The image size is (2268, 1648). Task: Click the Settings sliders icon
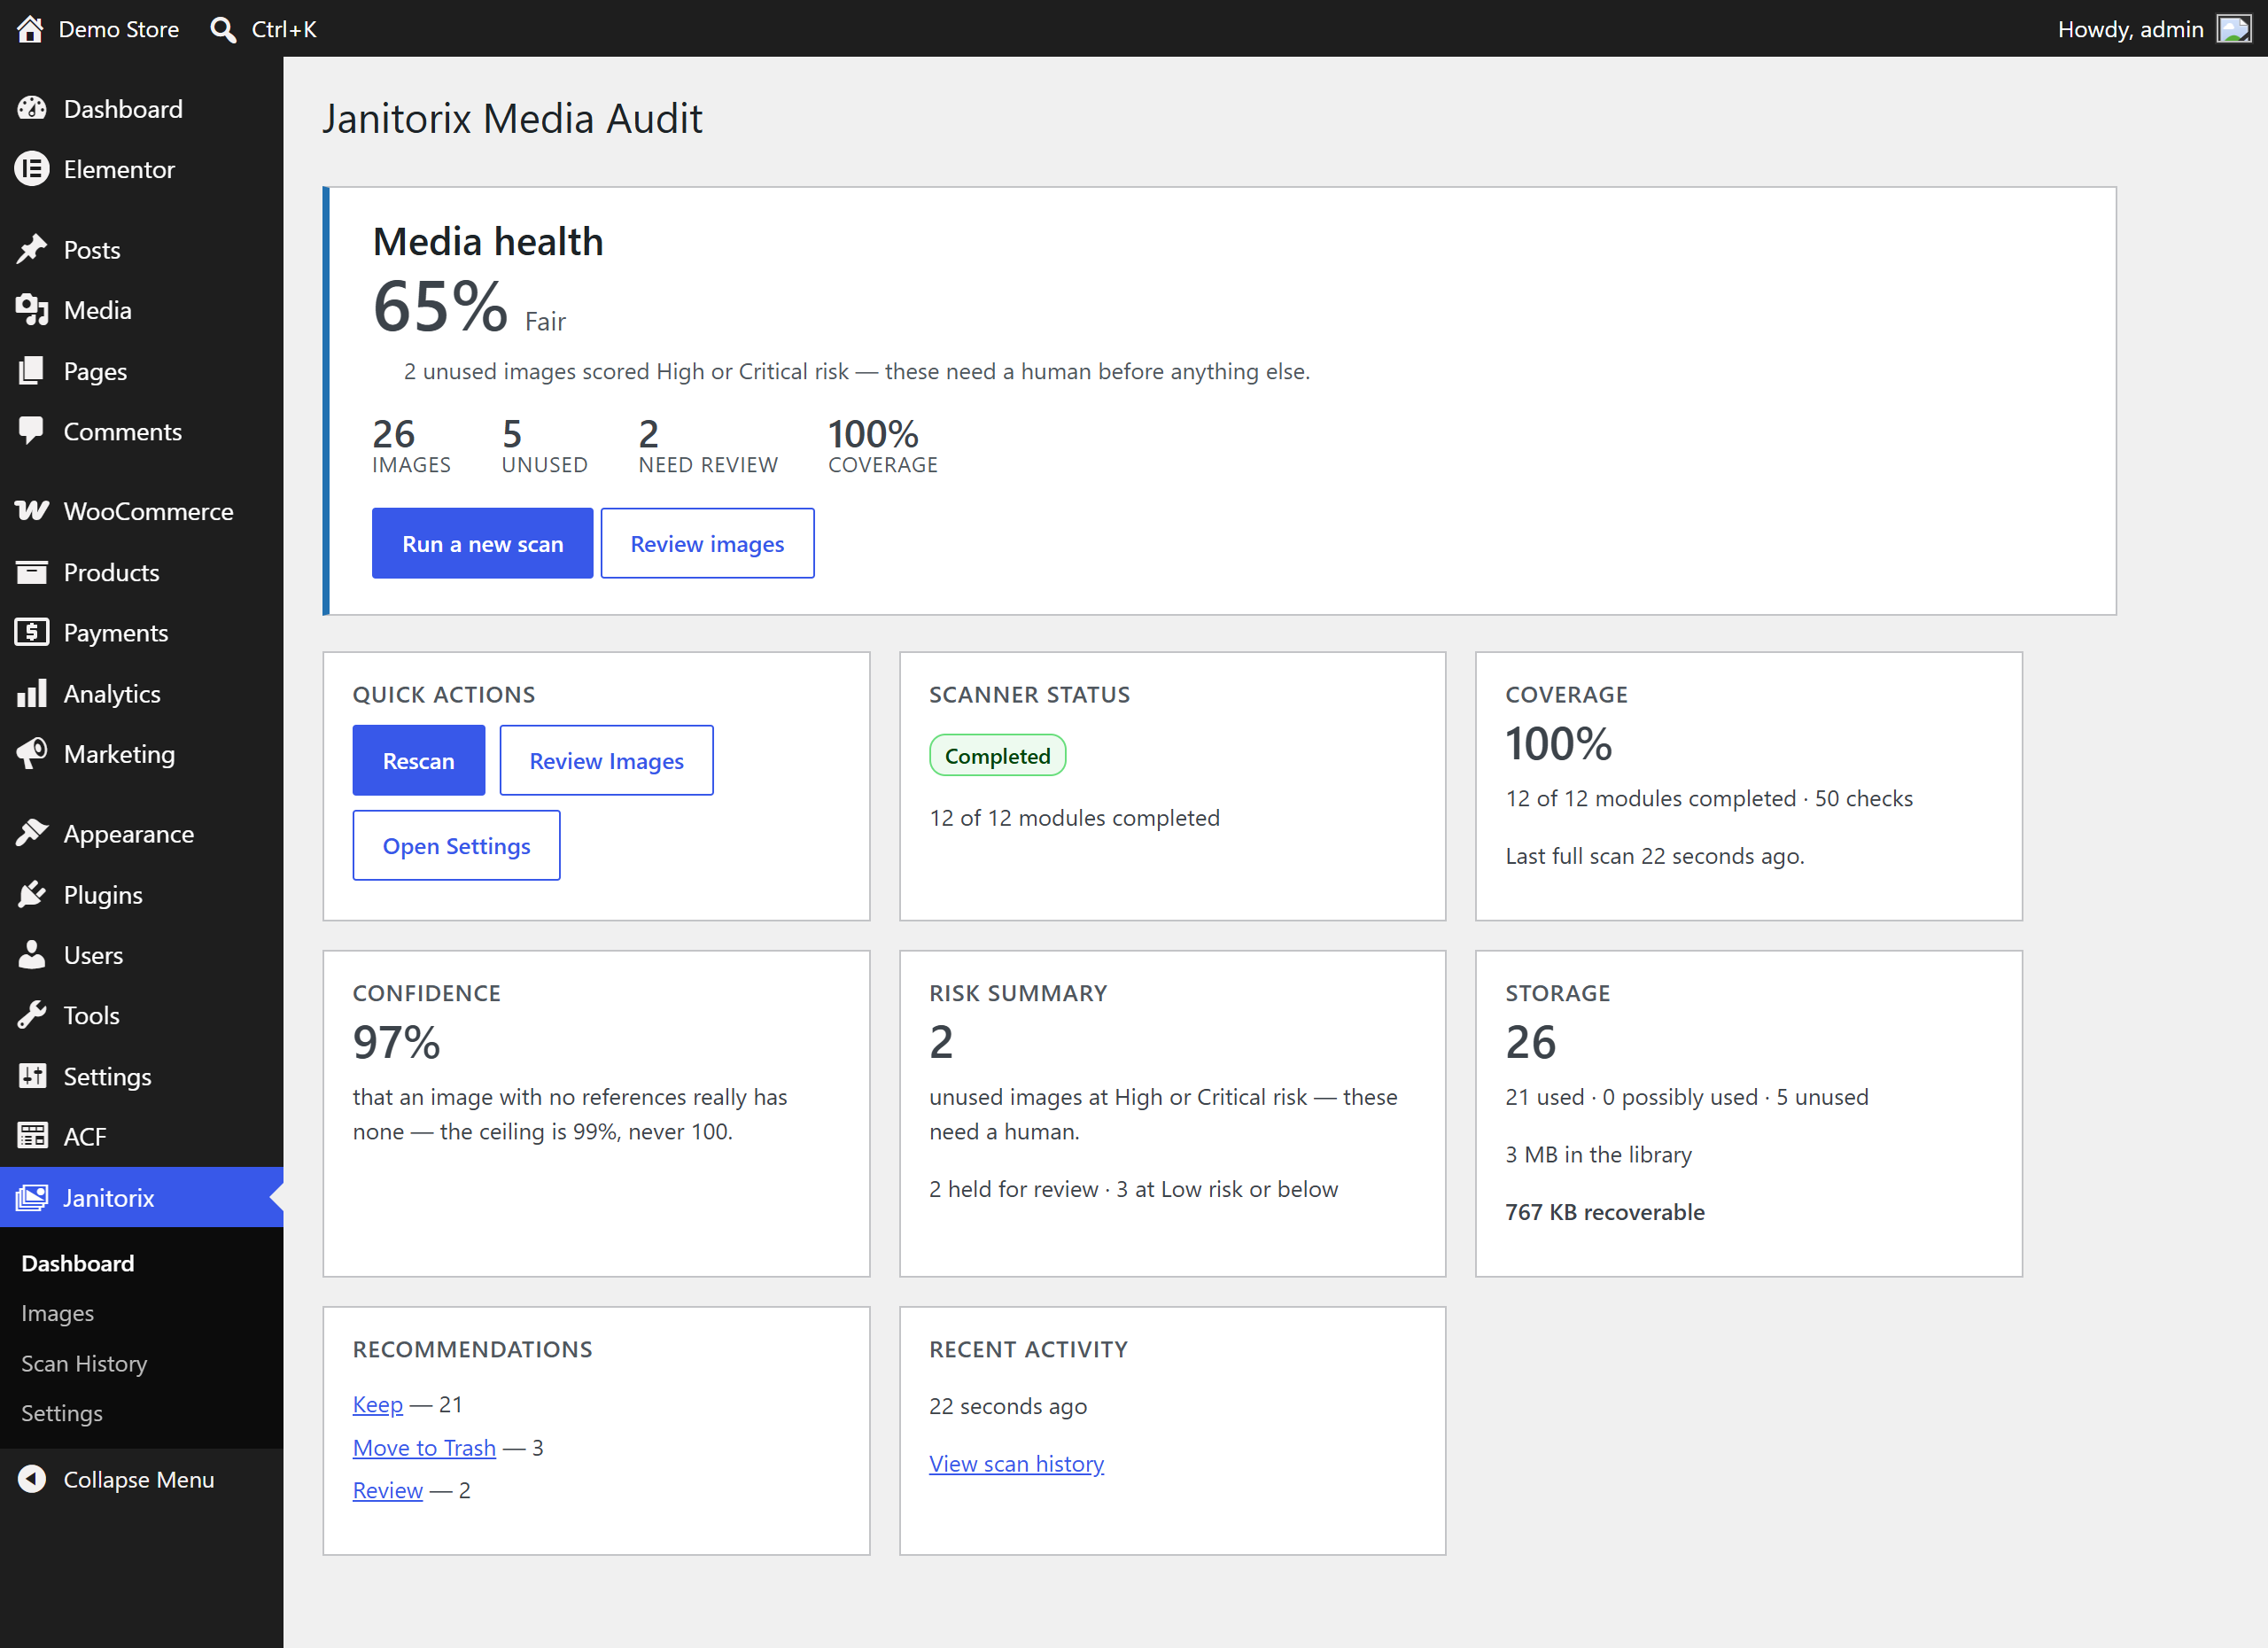click(32, 1076)
